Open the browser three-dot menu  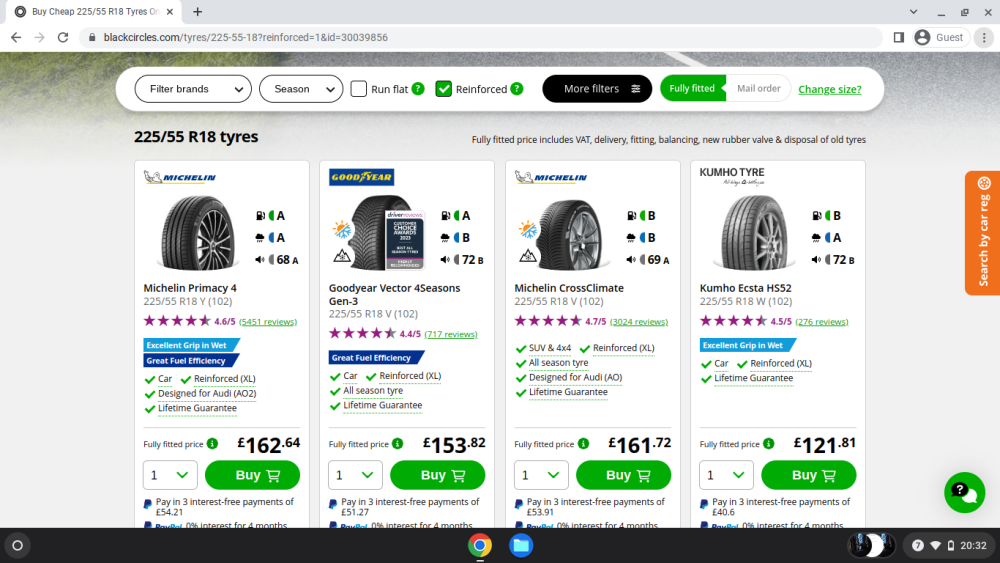984,38
